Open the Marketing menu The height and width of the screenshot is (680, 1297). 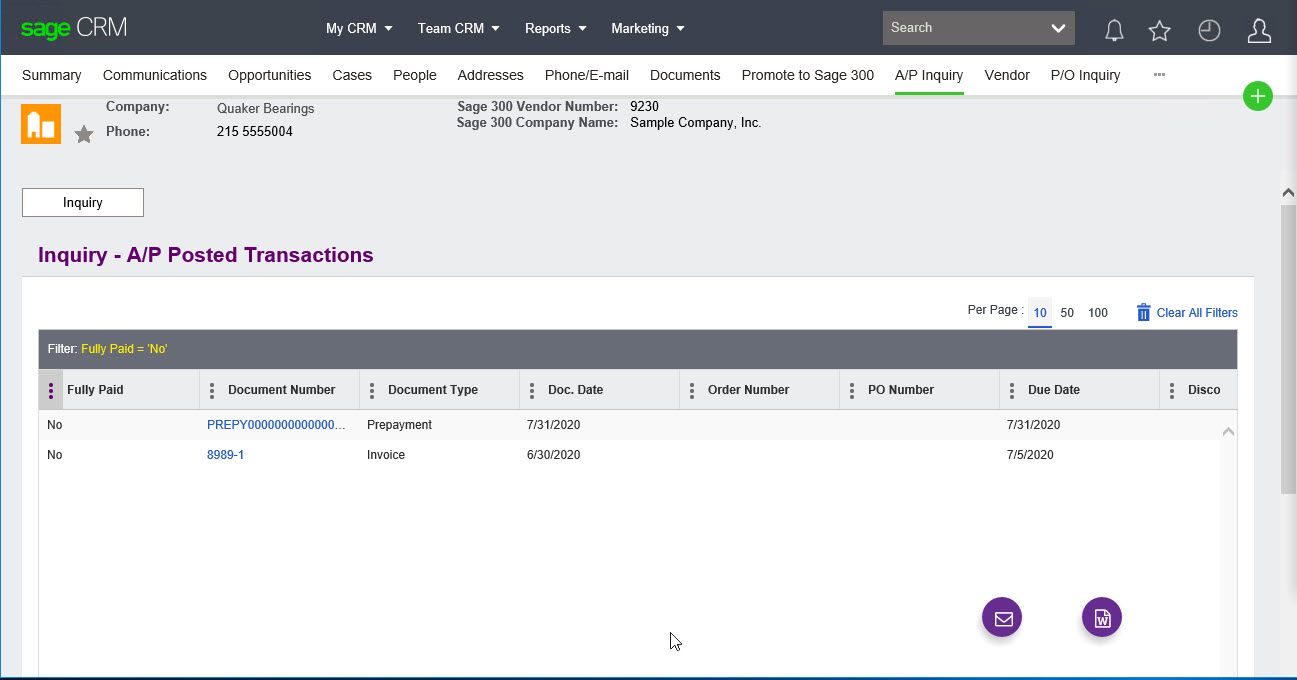(640, 28)
